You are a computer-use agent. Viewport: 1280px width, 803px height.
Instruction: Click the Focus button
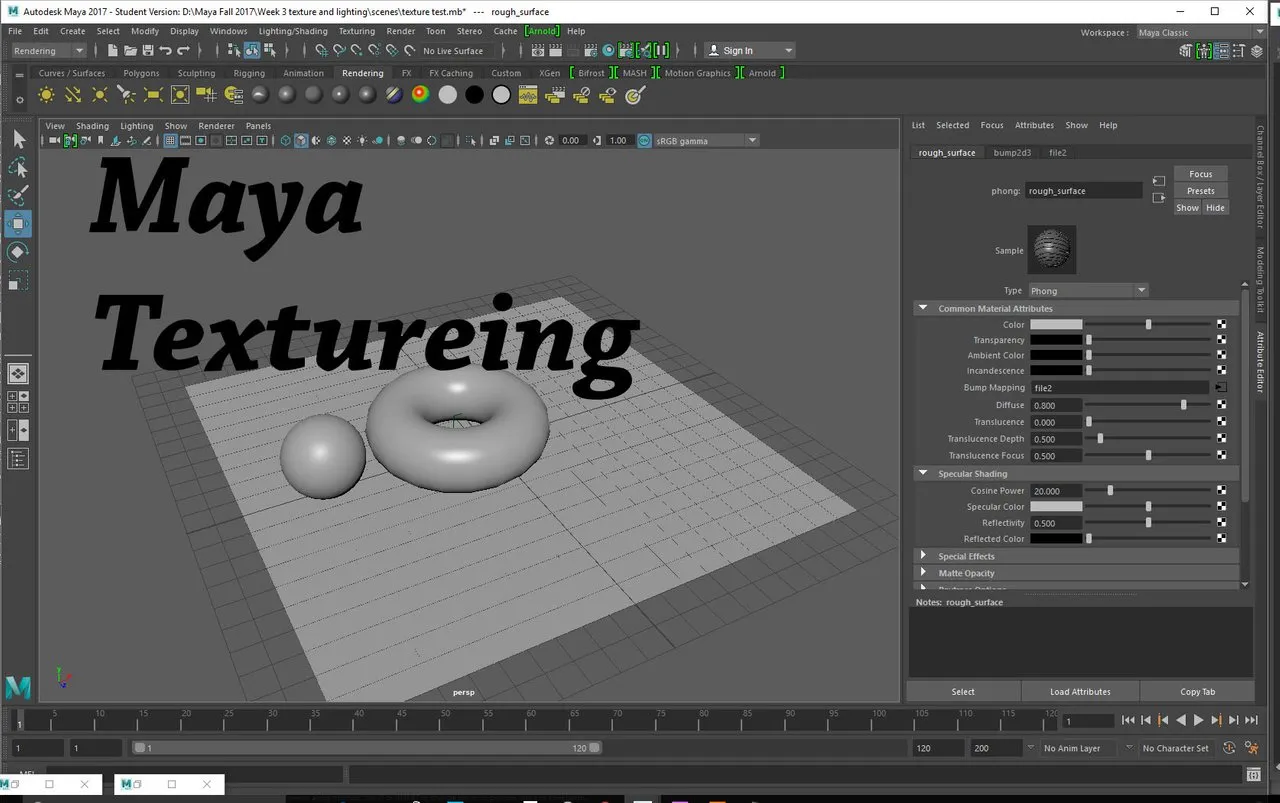click(x=1201, y=174)
